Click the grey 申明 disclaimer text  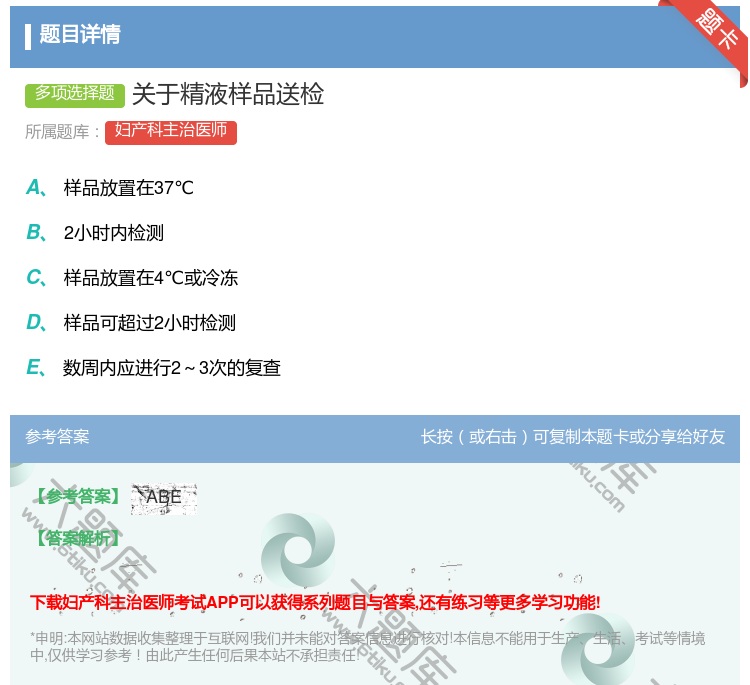(367, 646)
